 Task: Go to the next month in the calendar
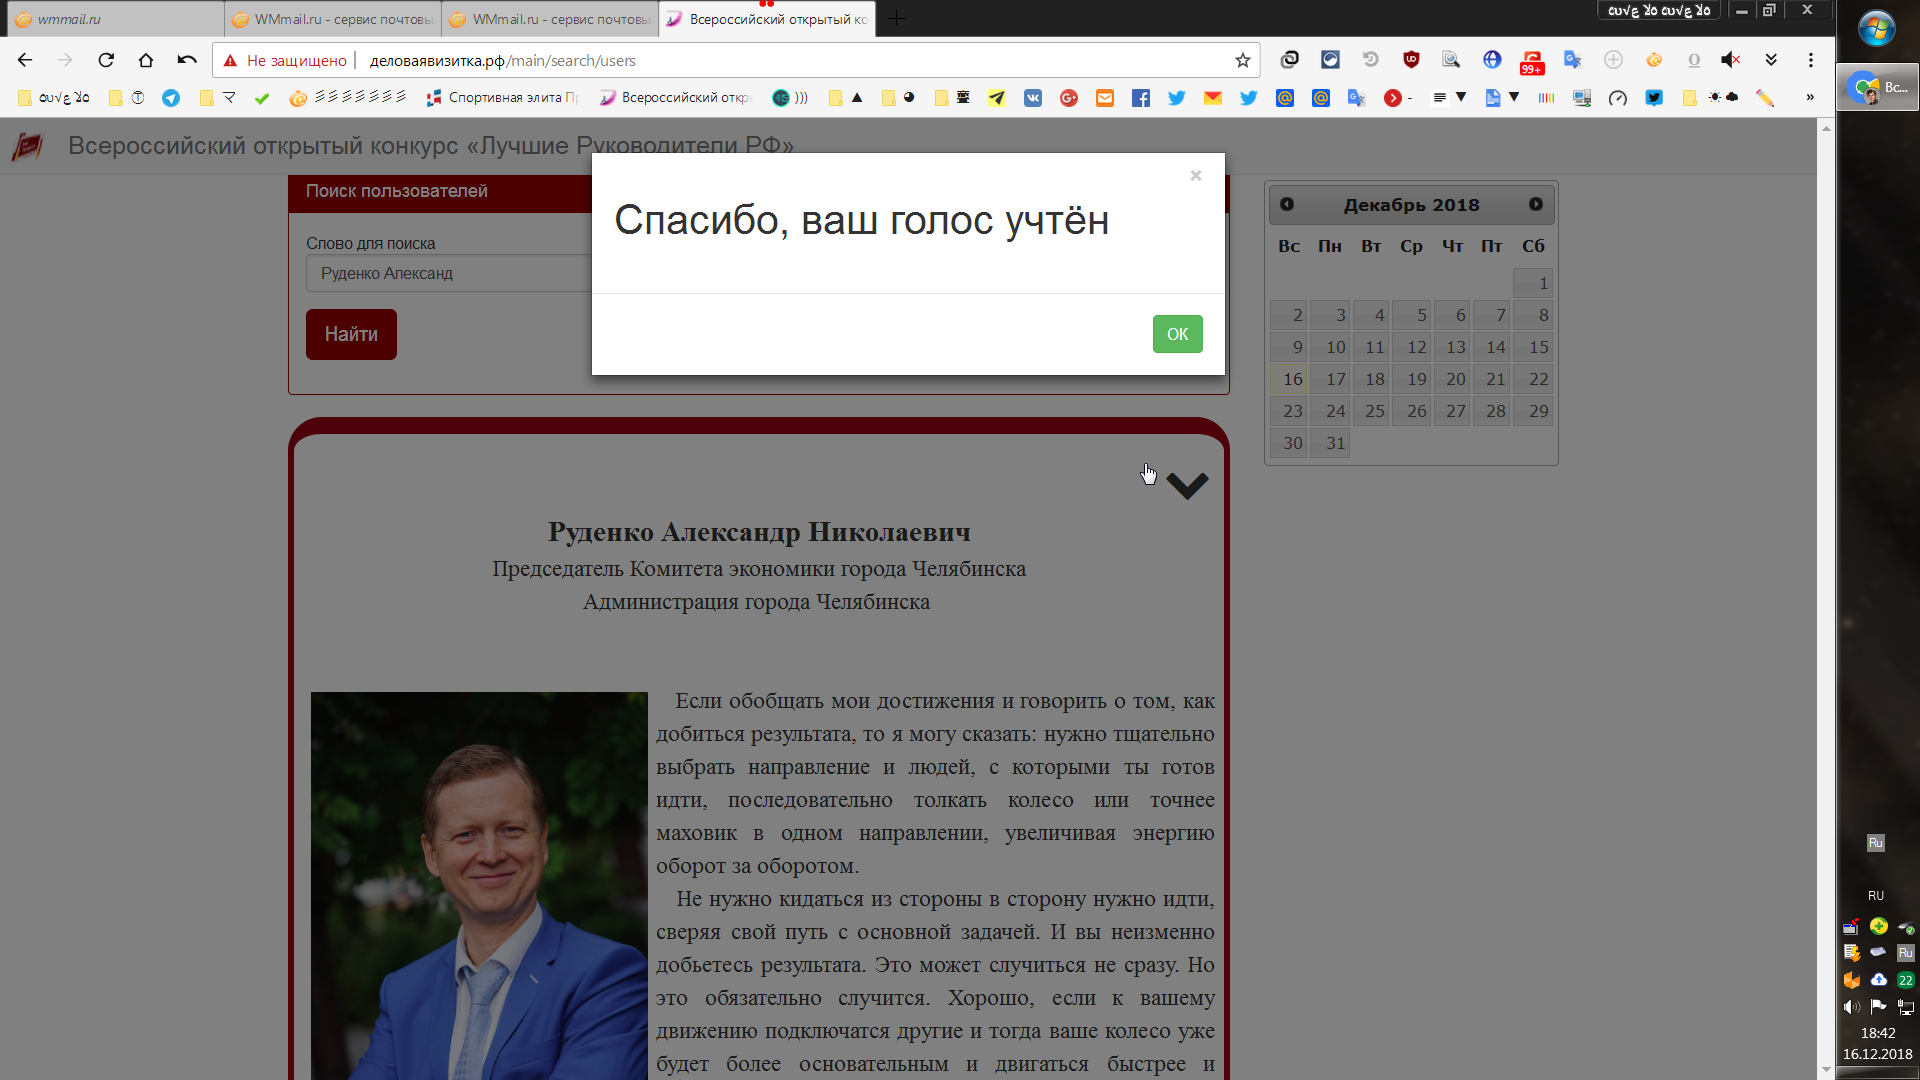tap(1536, 204)
